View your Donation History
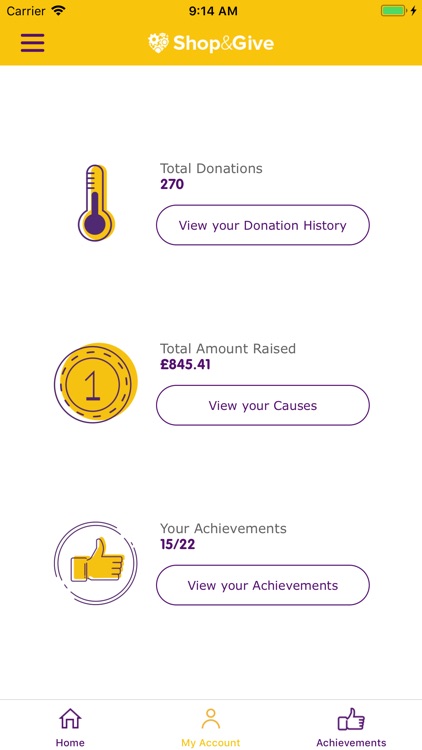422x750 pixels. [263, 225]
